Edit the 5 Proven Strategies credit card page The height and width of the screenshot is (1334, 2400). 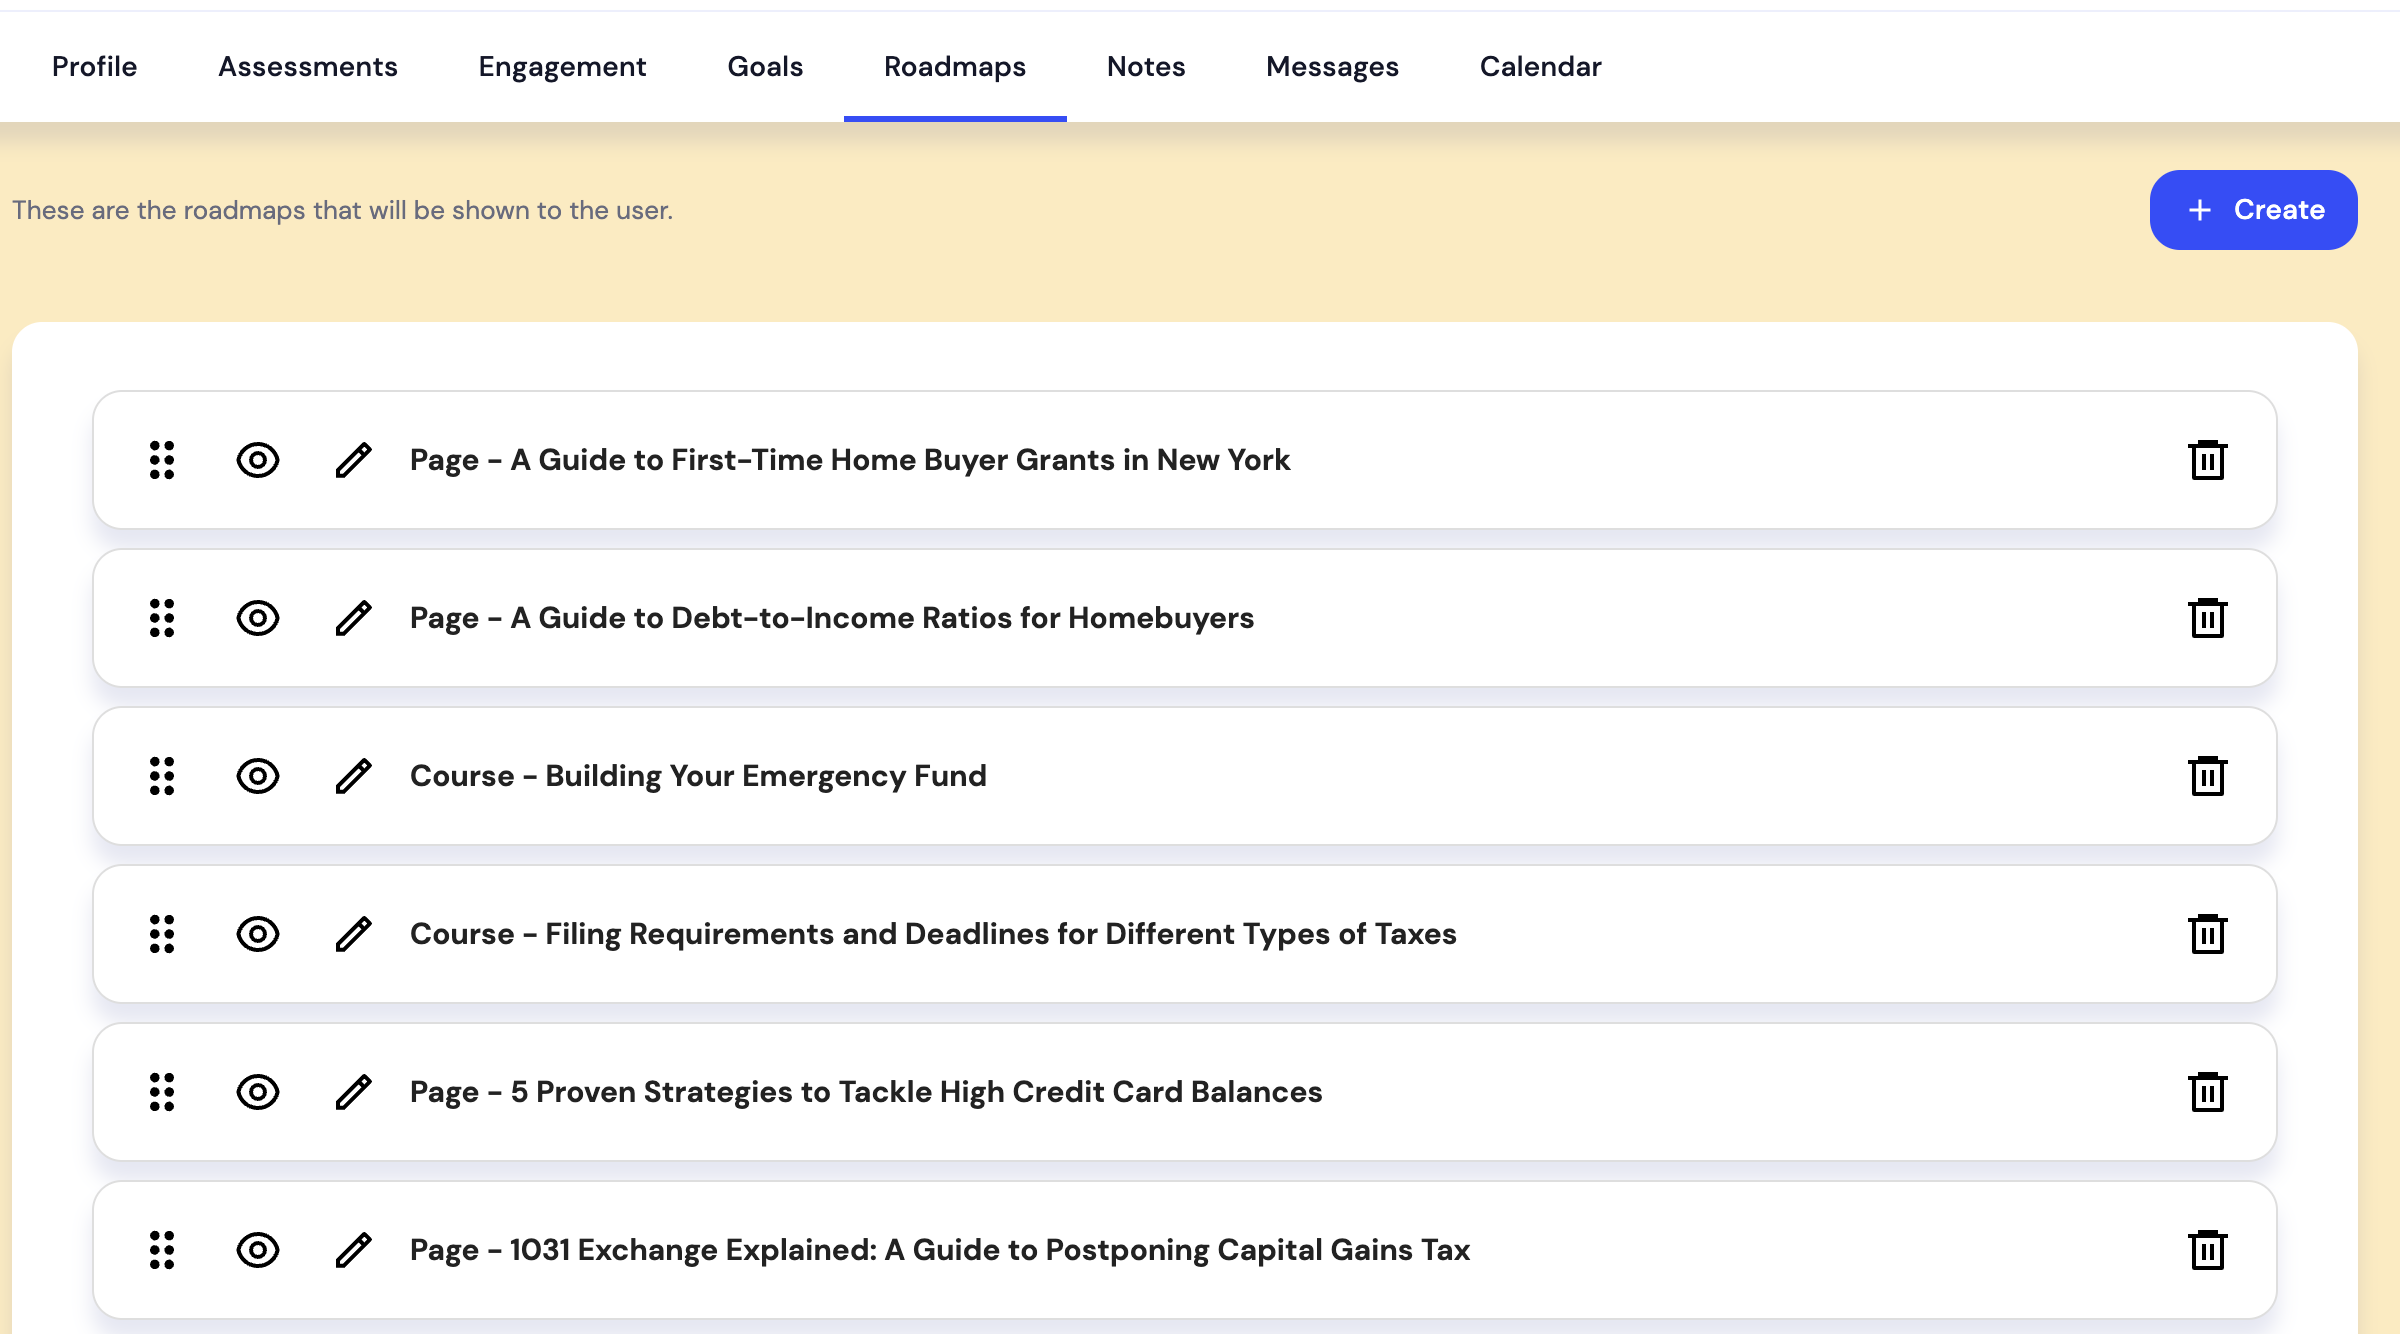pos(354,1092)
